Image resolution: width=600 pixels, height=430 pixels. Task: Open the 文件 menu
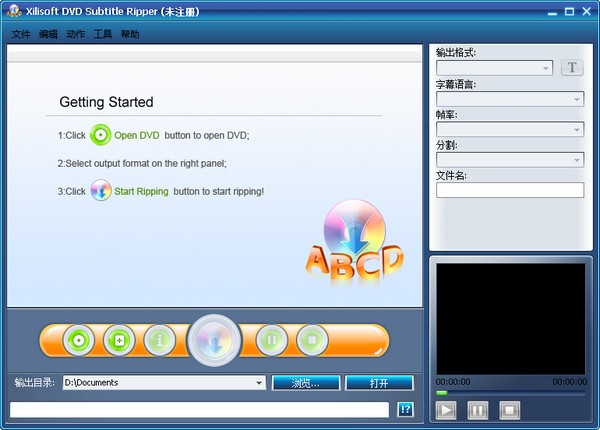[x=21, y=34]
